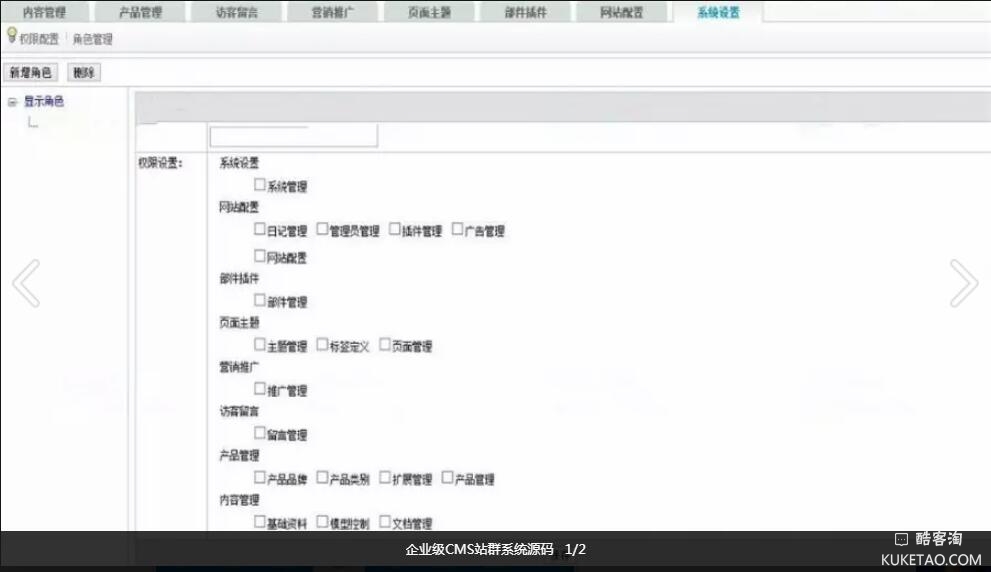This screenshot has width=991, height=572.
Task: Enable the 广告管理 checkbox
Action: tap(457, 229)
